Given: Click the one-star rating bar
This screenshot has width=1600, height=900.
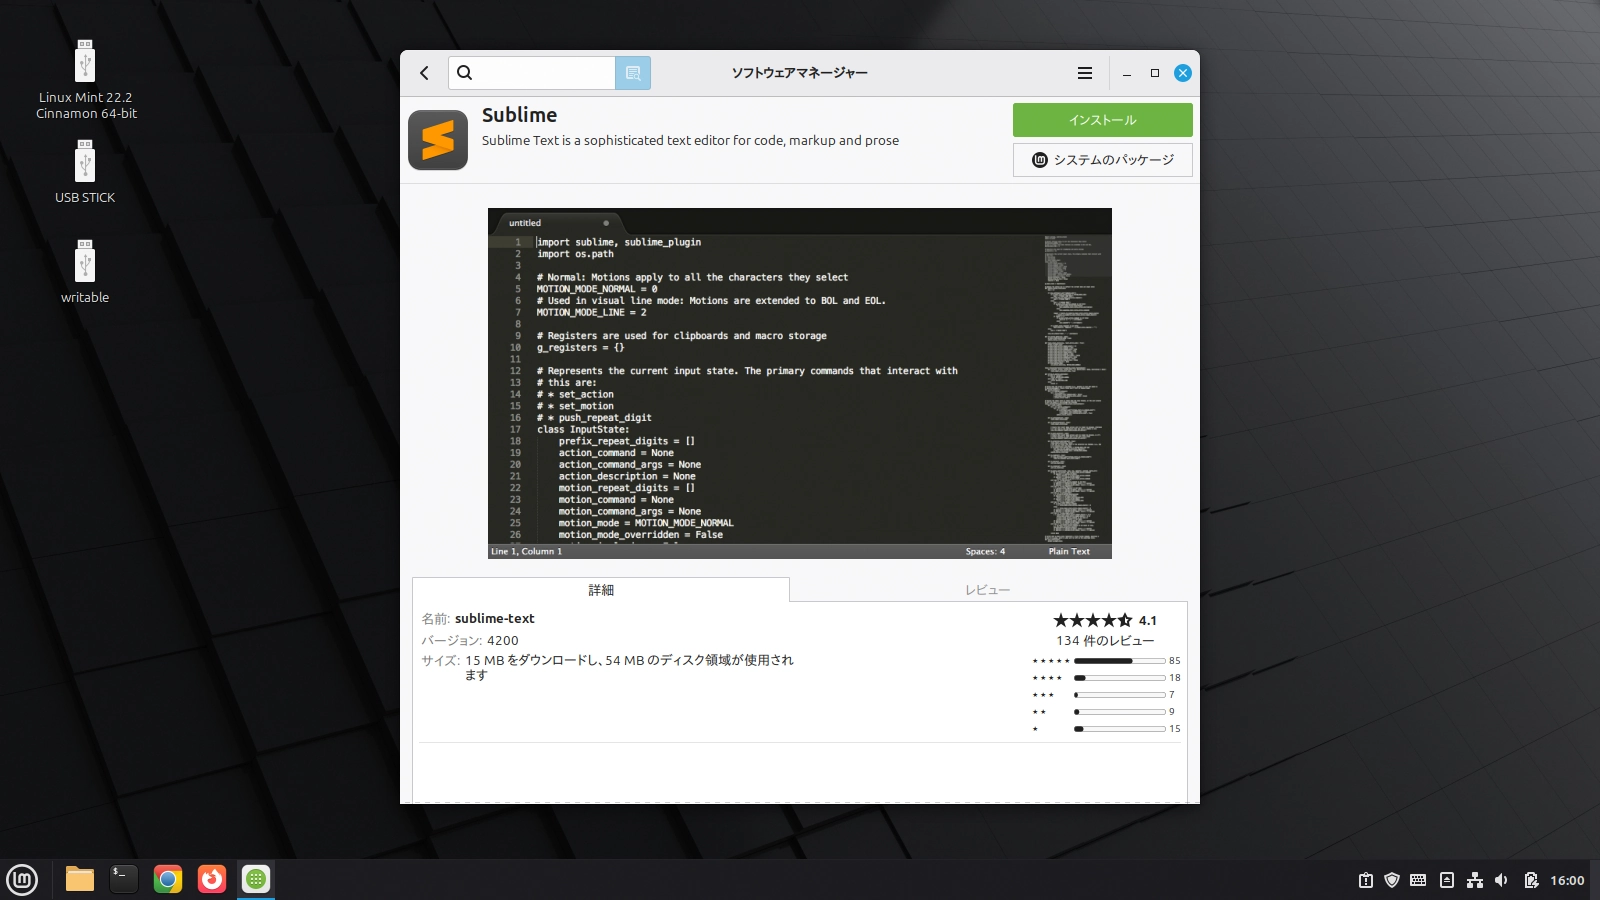Looking at the screenshot, I should tap(1120, 729).
